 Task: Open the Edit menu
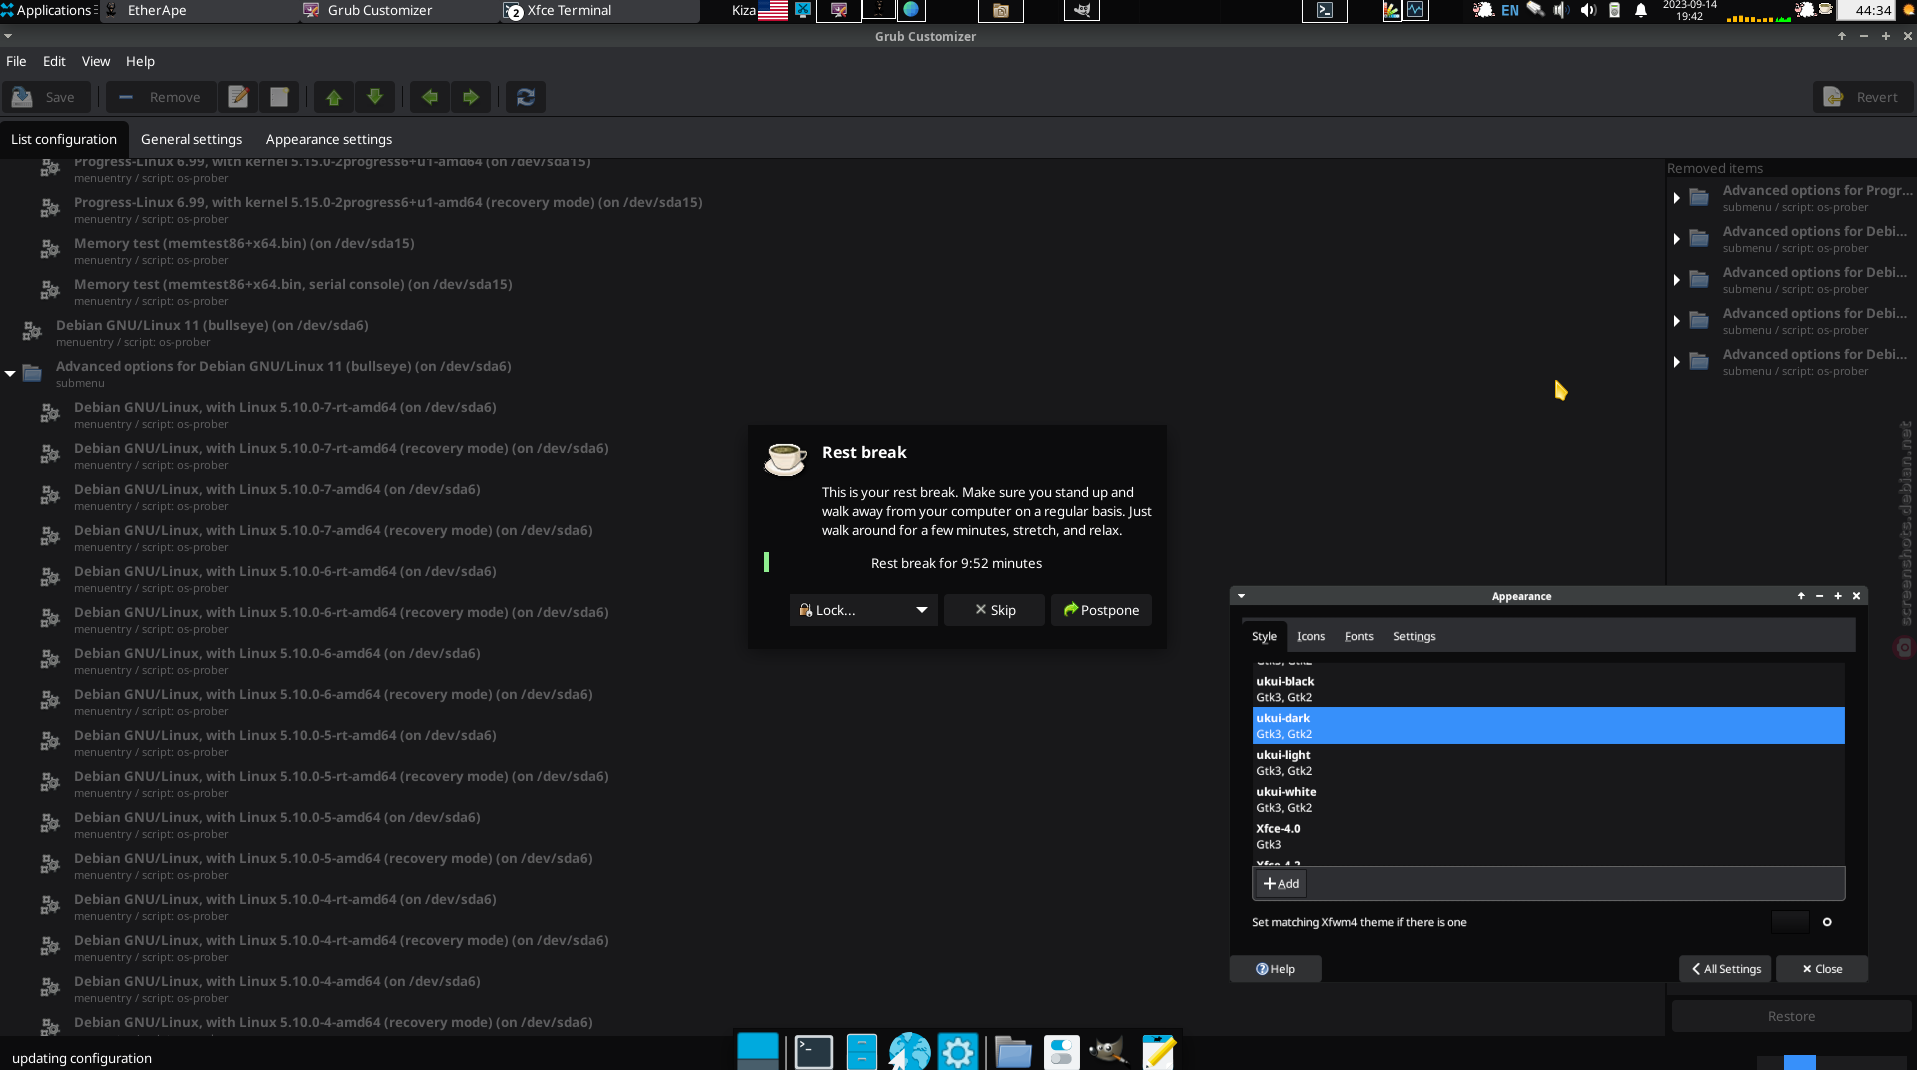point(54,61)
